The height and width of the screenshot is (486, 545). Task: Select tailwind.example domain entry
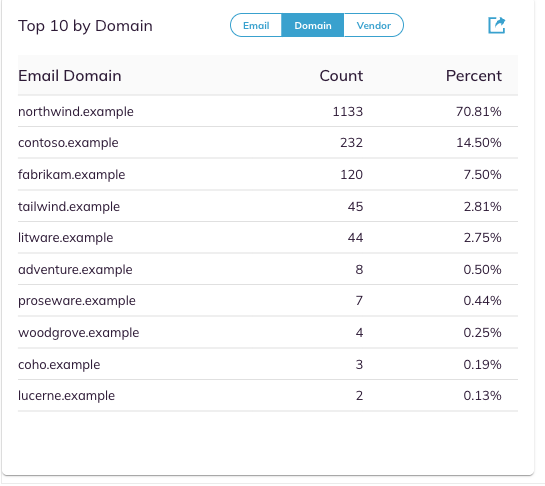(69, 206)
